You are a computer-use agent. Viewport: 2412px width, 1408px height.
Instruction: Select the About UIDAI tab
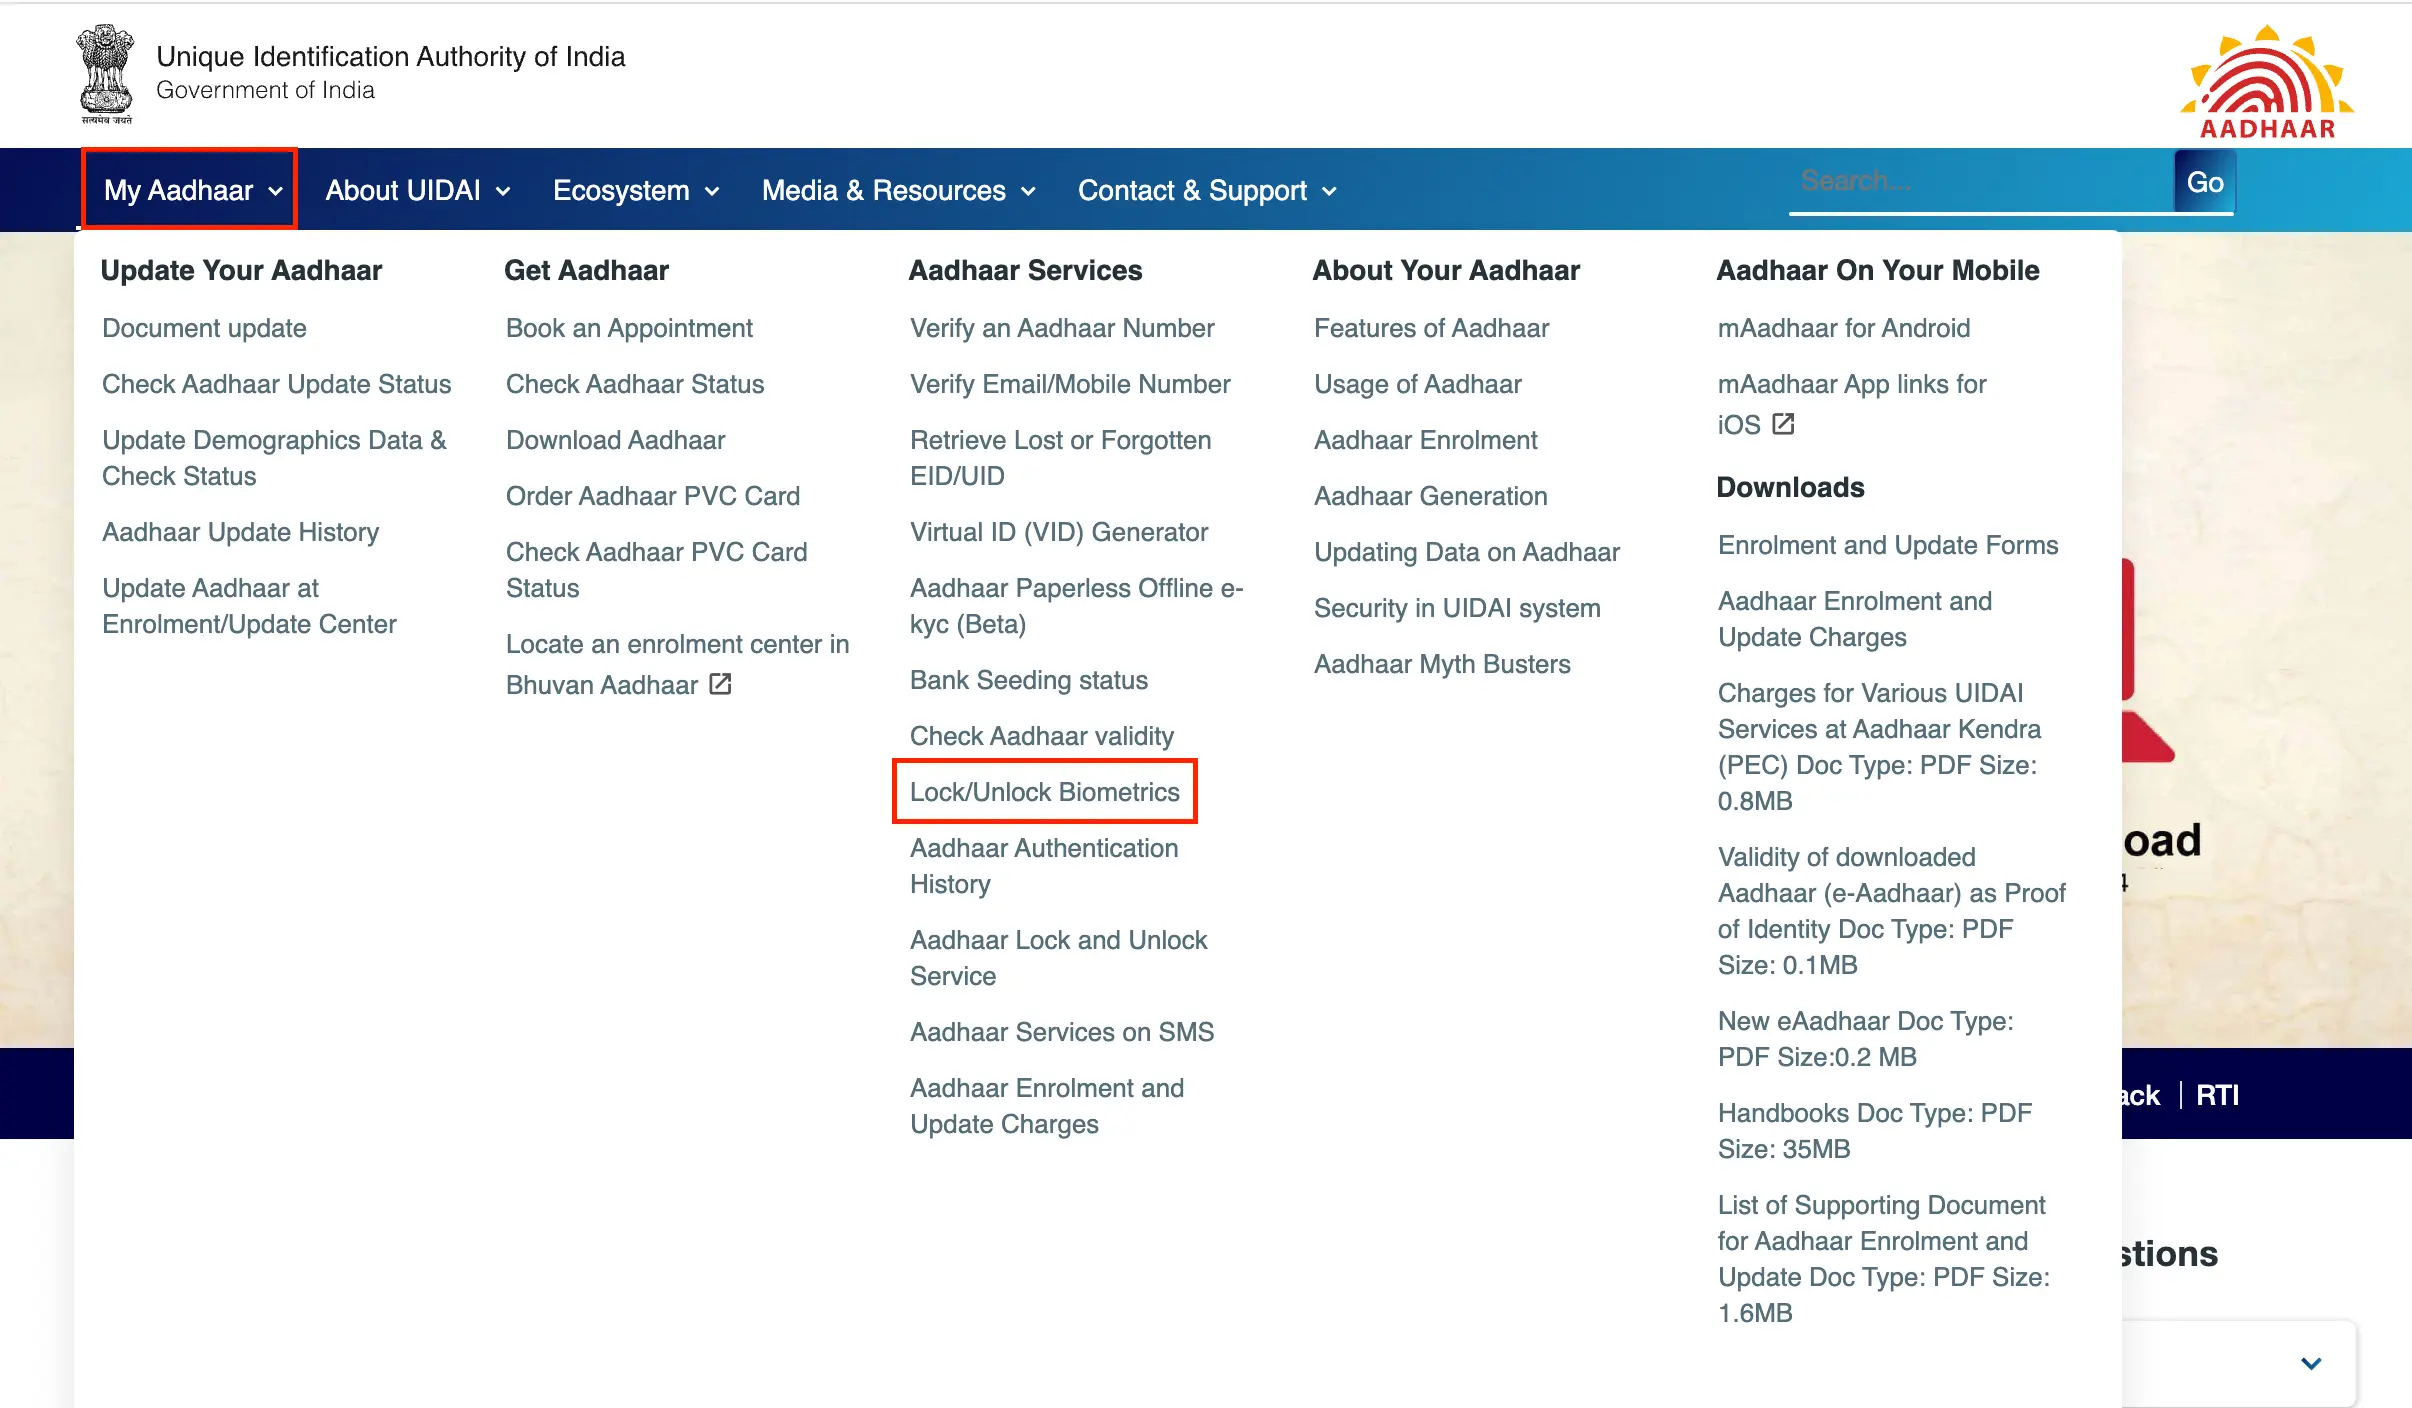coord(419,189)
